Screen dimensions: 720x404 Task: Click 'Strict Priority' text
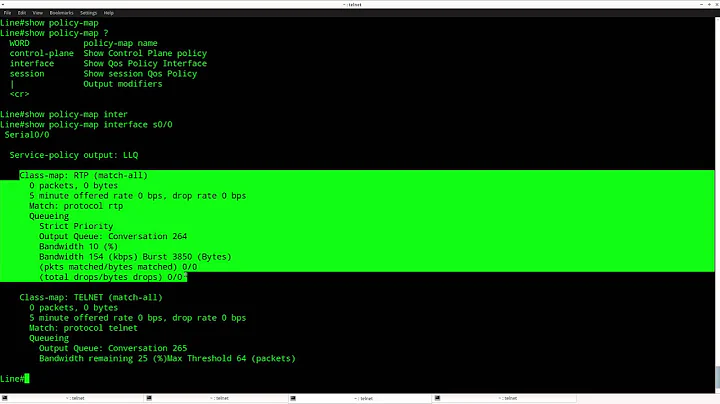click(76, 226)
